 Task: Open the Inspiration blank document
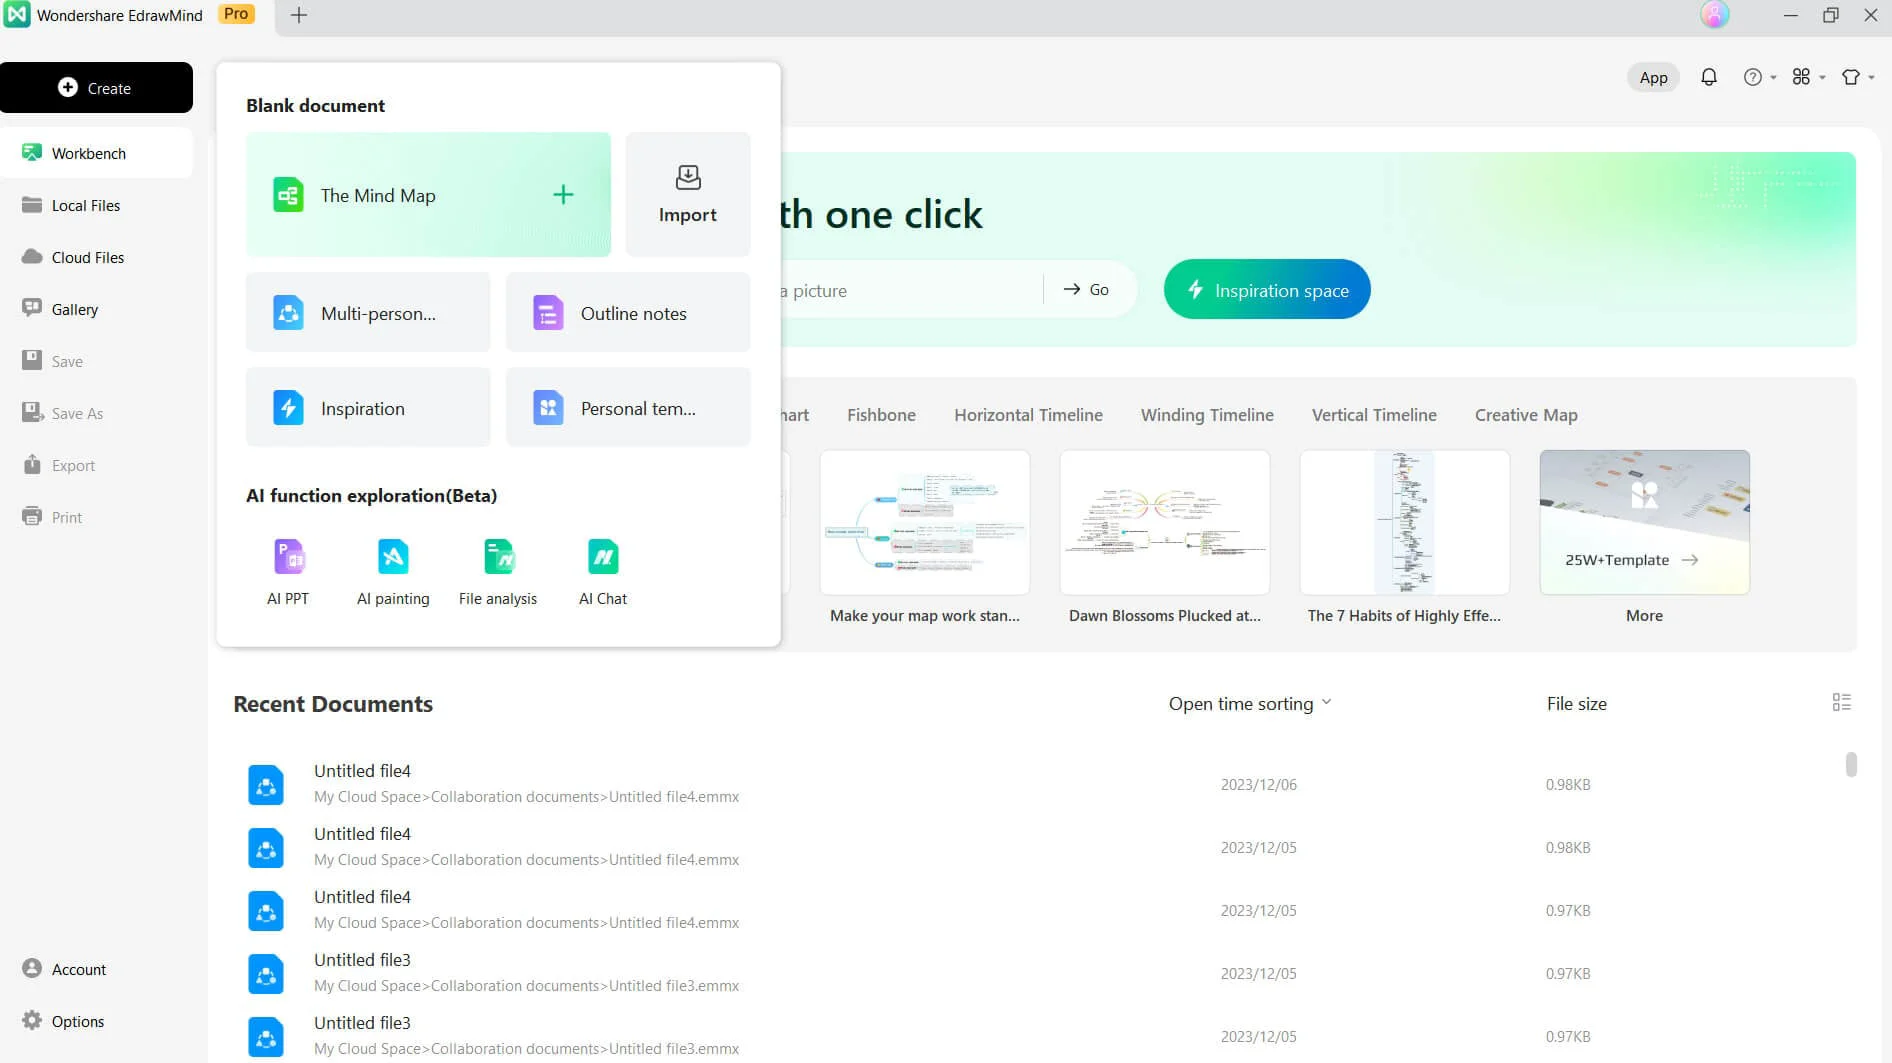pos(368,408)
